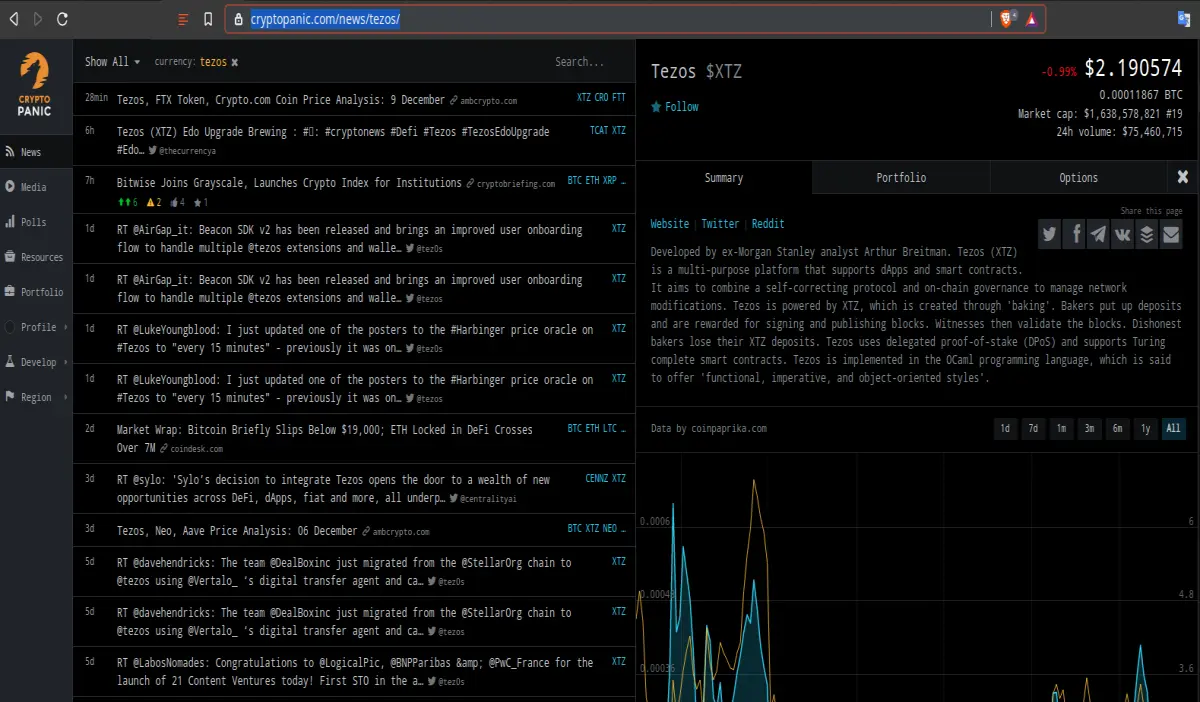Click the TCAT currency tag
The width and height of the screenshot is (1200, 702).
(599, 130)
